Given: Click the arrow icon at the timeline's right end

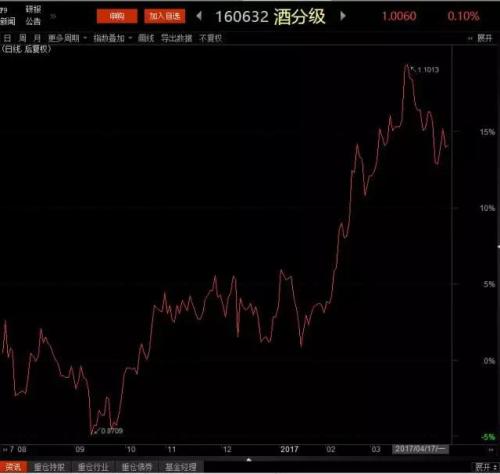Looking at the screenshot, I should [x=491, y=450].
